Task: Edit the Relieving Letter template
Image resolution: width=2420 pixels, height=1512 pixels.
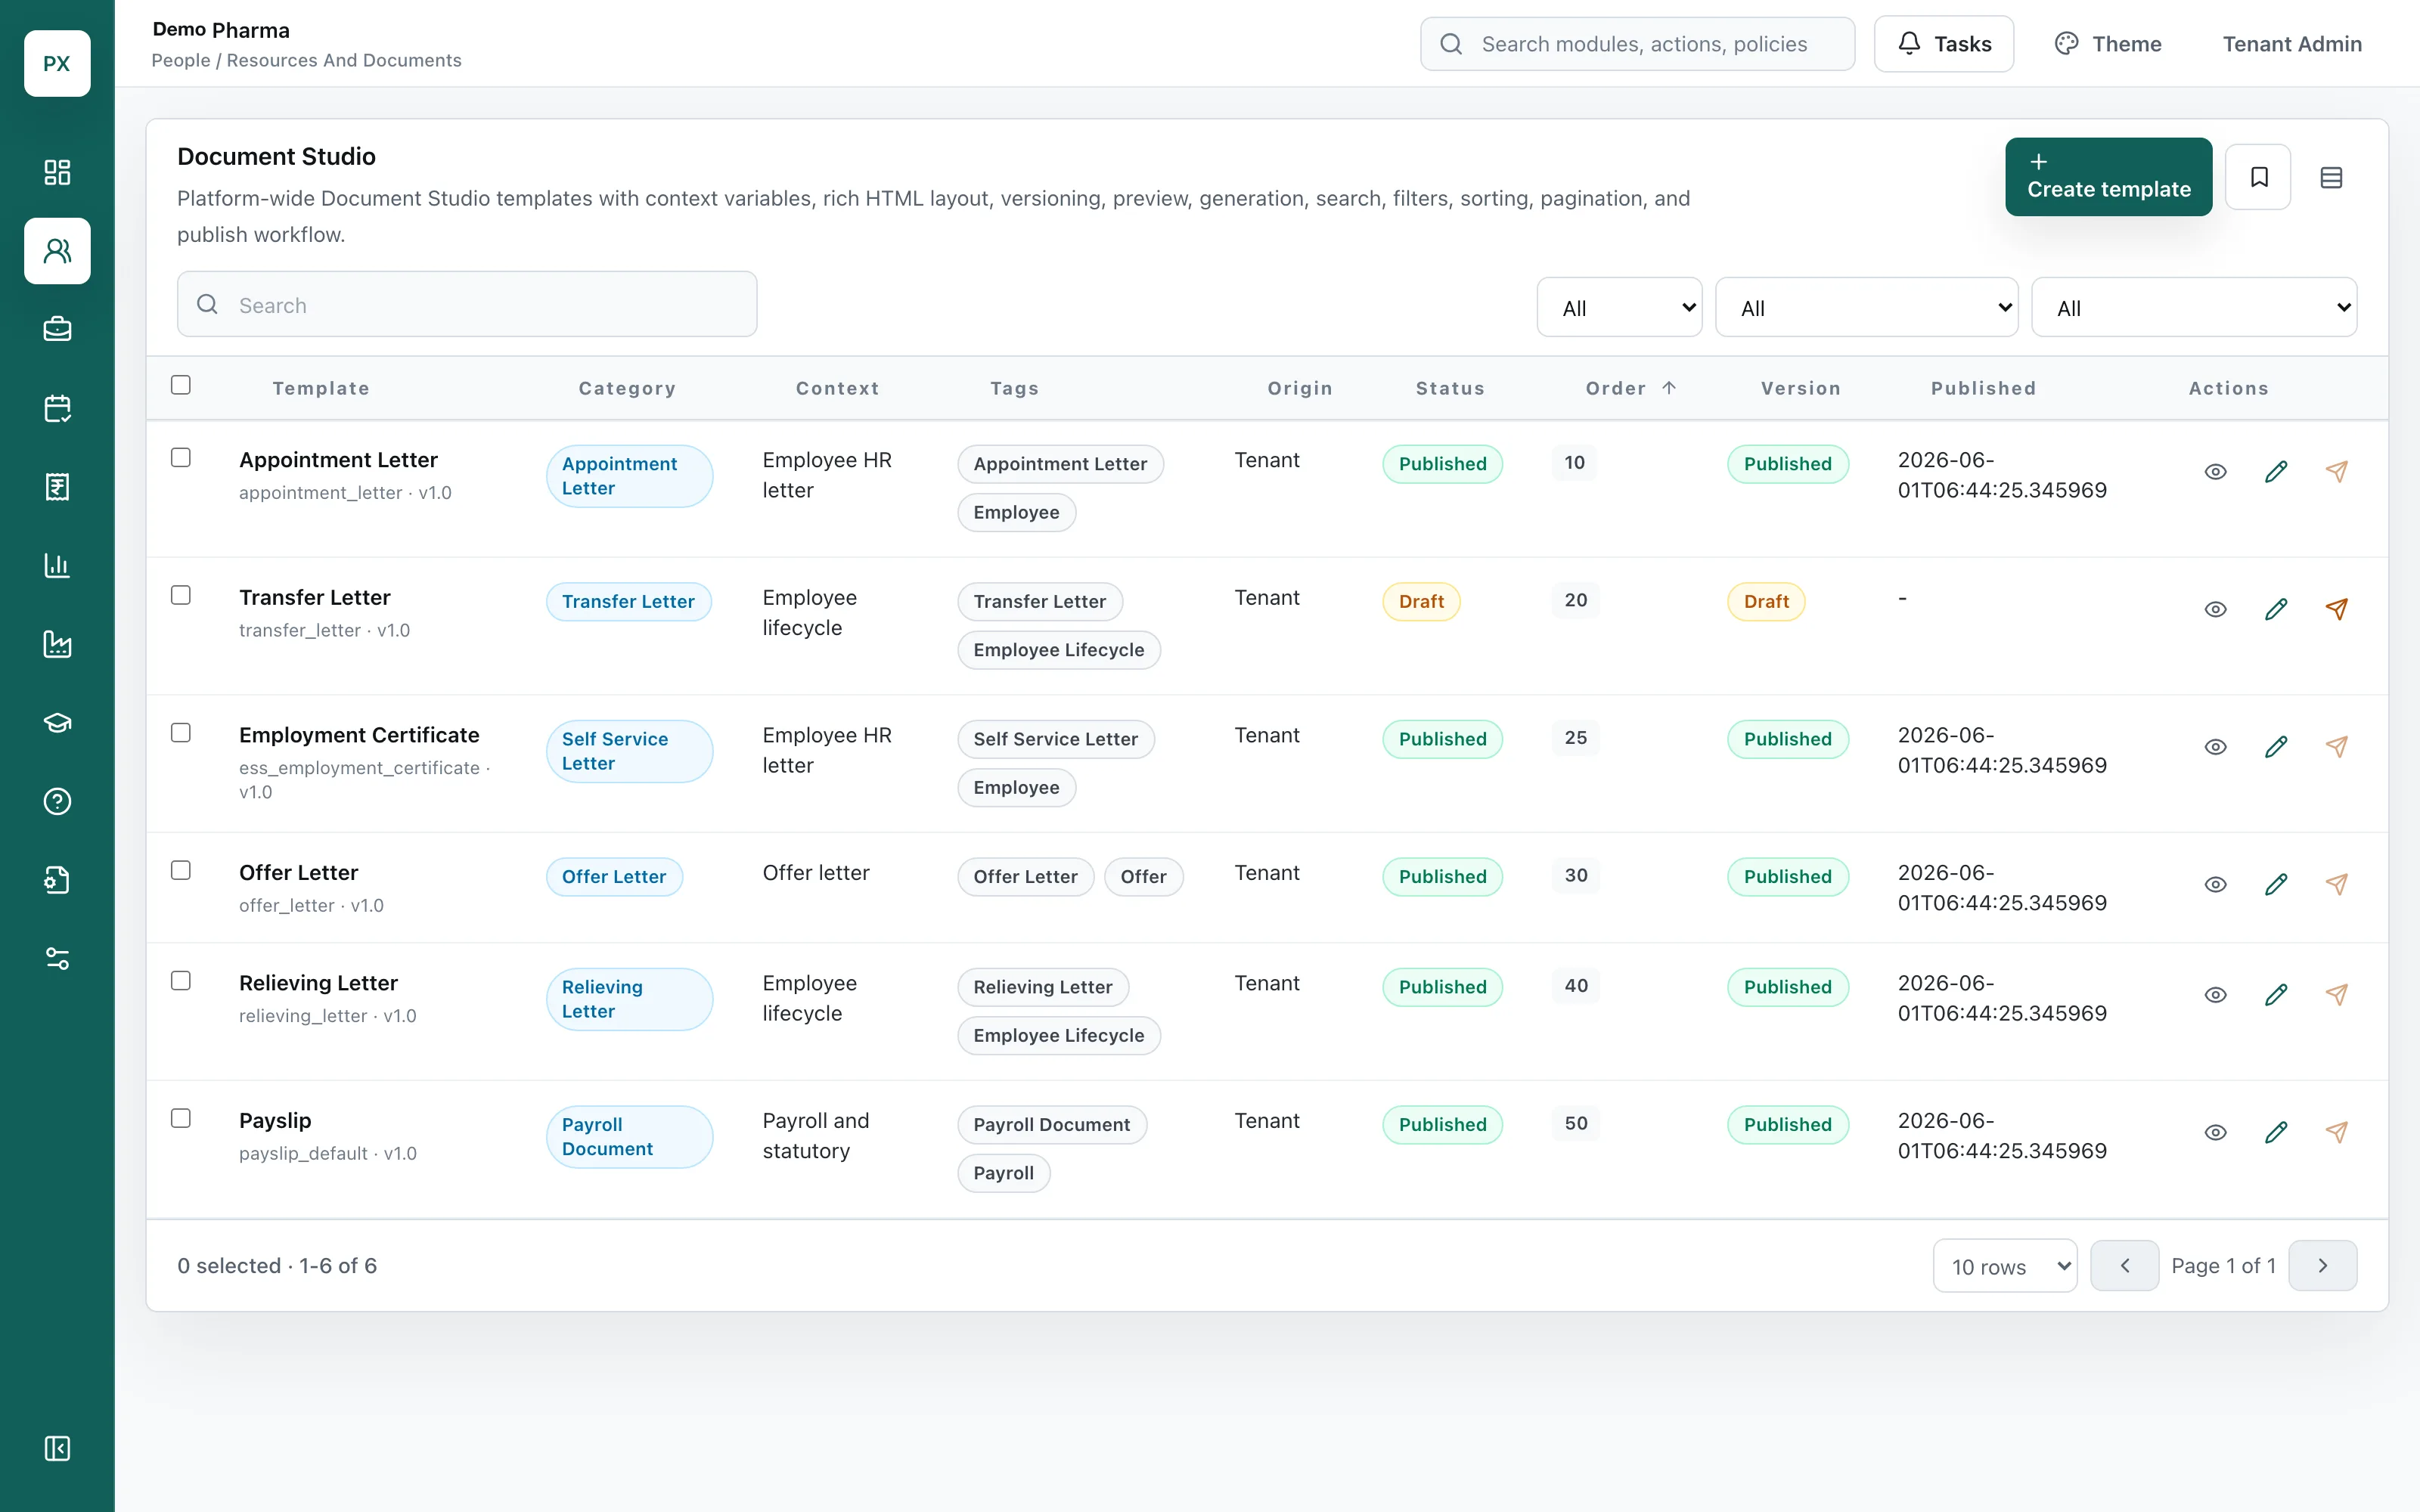Action: 2276,994
